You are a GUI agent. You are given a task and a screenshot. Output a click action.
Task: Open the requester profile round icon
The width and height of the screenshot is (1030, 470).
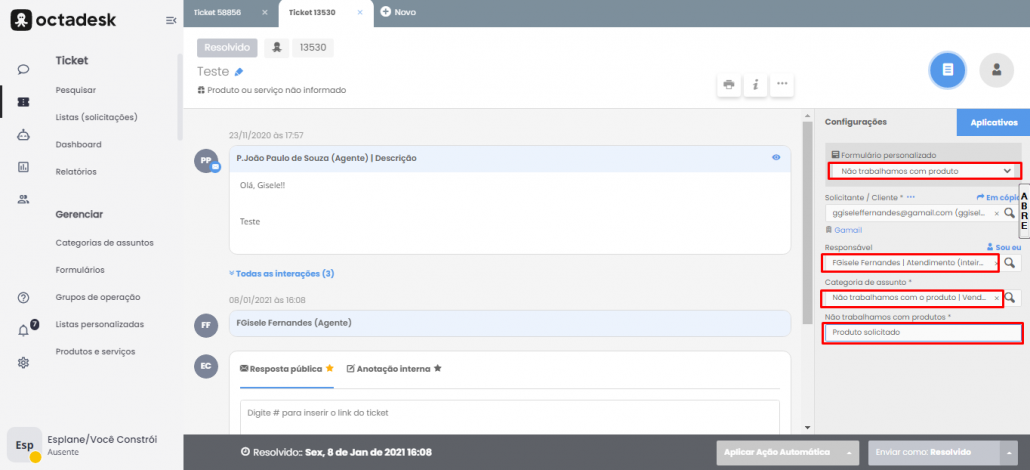(997, 69)
